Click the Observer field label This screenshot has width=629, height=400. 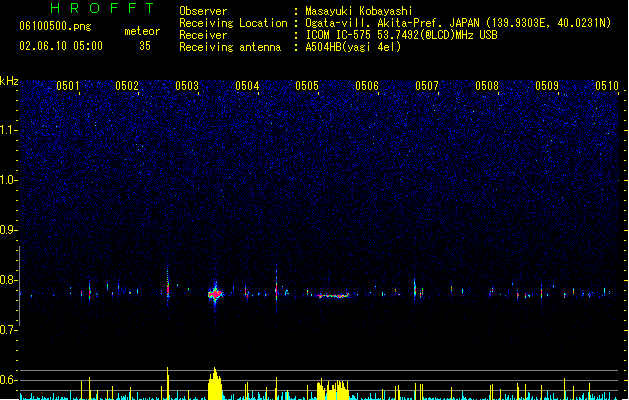pyautogui.click(x=203, y=11)
